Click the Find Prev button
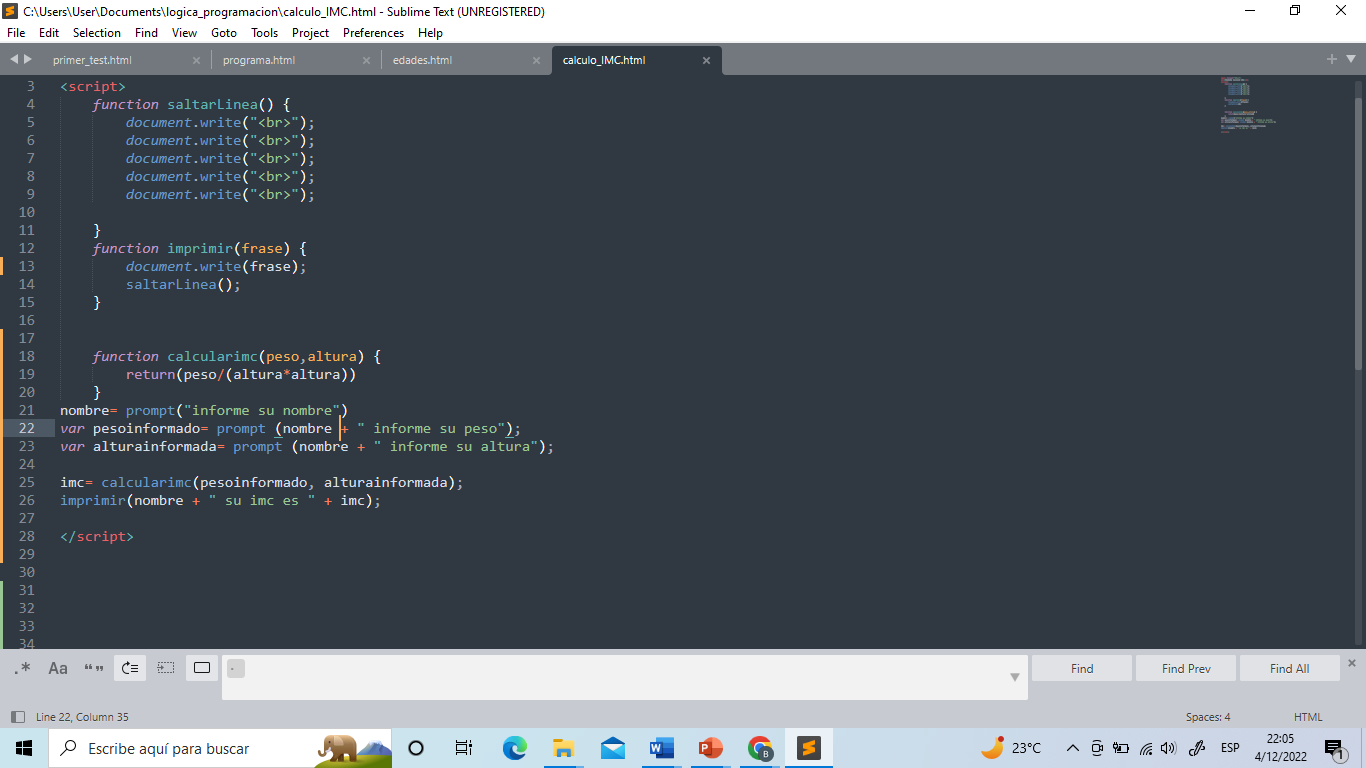Viewport: 1366px width, 768px height. pyautogui.click(x=1186, y=668)
